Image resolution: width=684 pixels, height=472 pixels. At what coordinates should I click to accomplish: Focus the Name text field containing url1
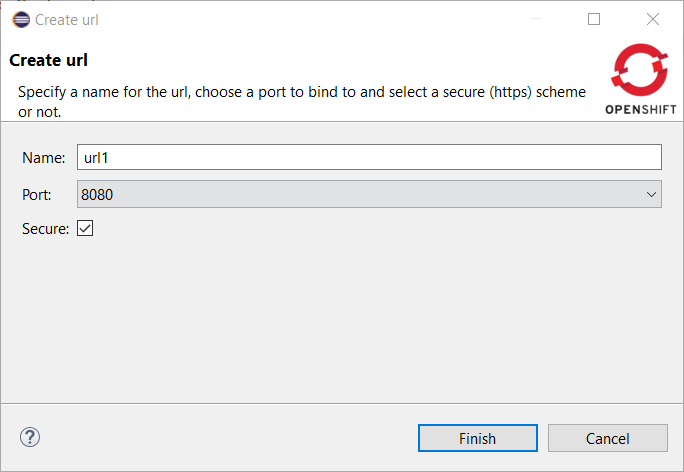(368, 157)
